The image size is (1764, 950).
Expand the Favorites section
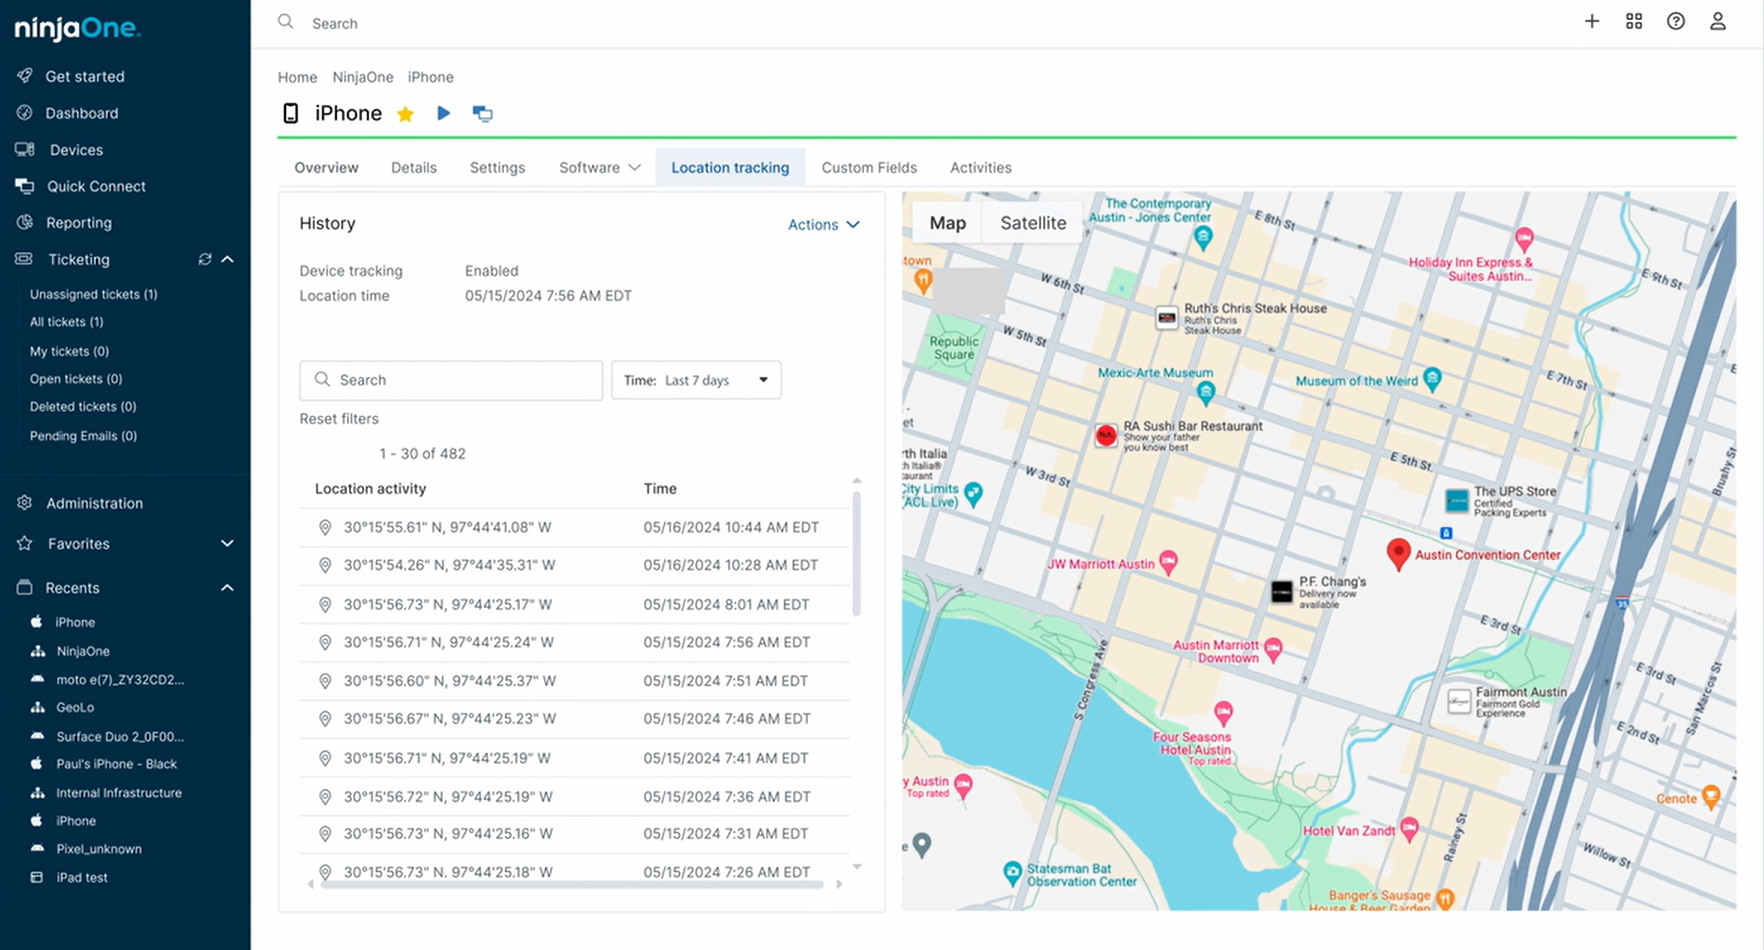227,544
